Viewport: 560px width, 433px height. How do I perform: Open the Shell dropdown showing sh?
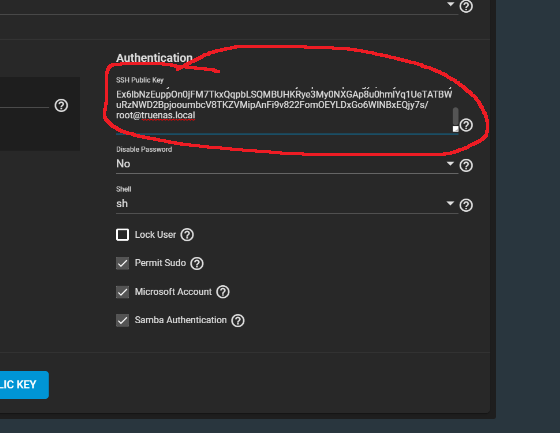click(287, 204)
